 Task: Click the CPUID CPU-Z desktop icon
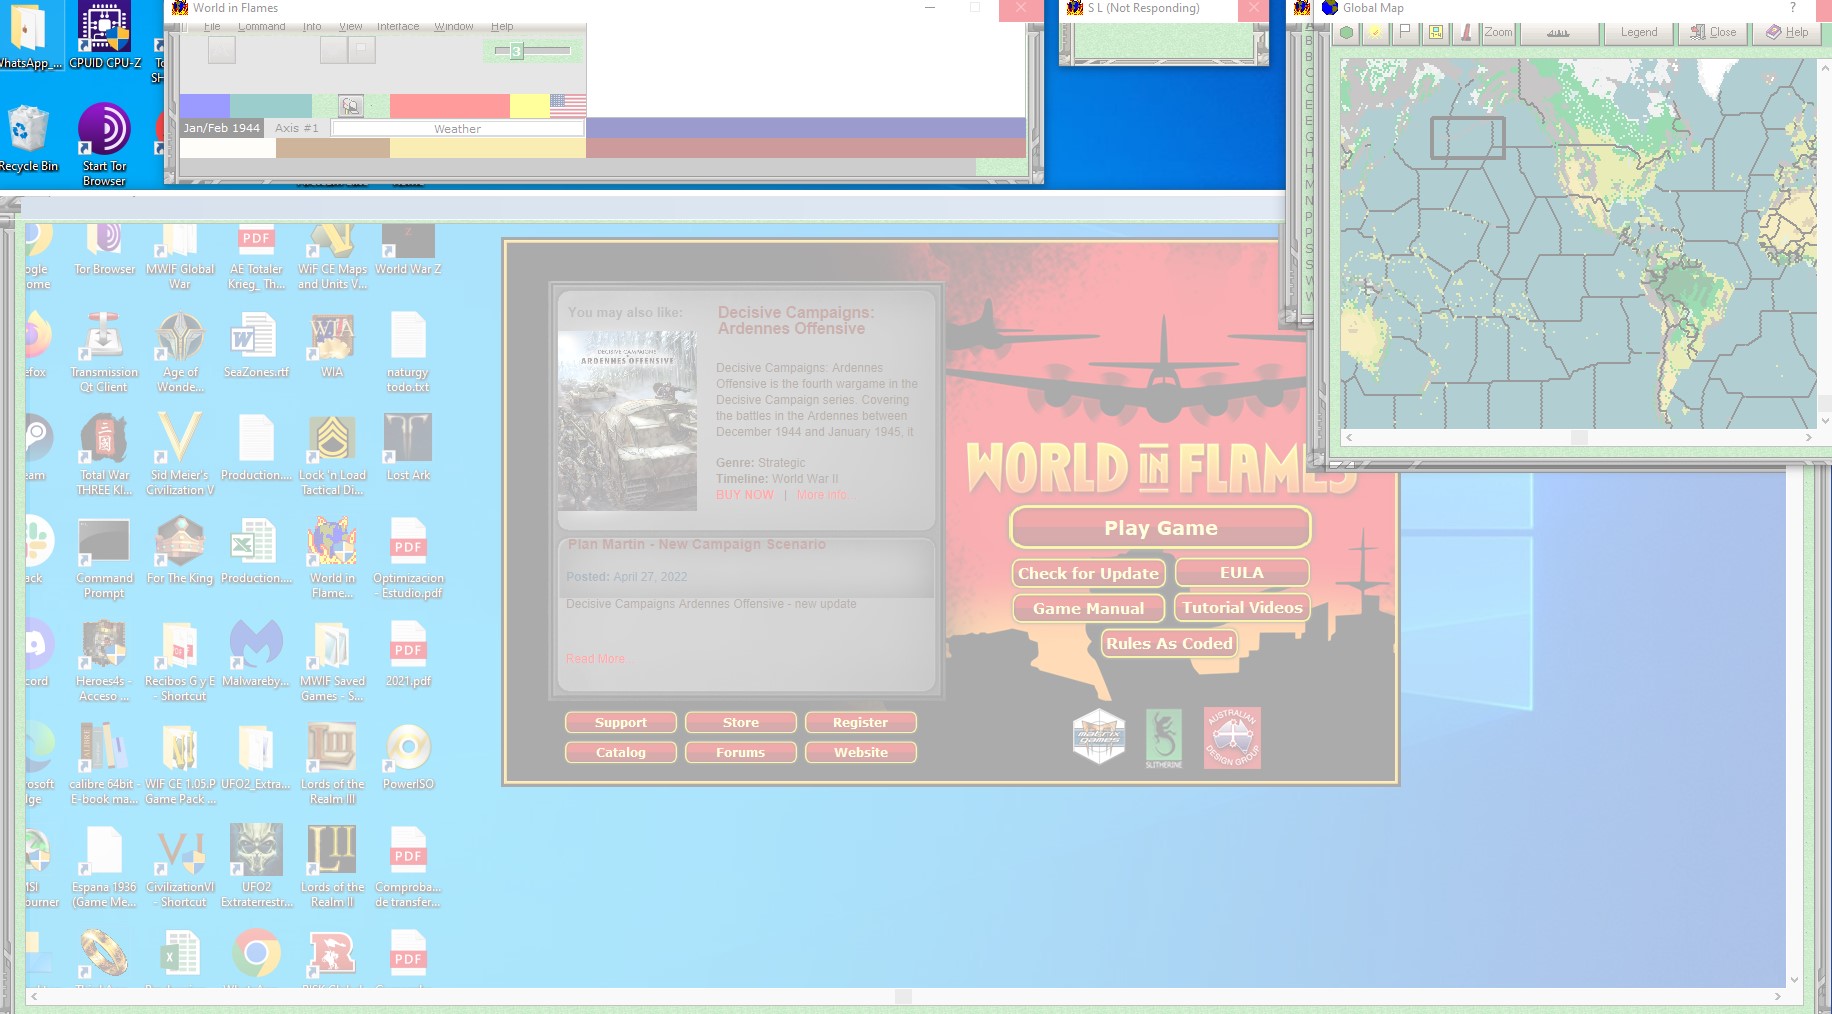tap(104, 35)
